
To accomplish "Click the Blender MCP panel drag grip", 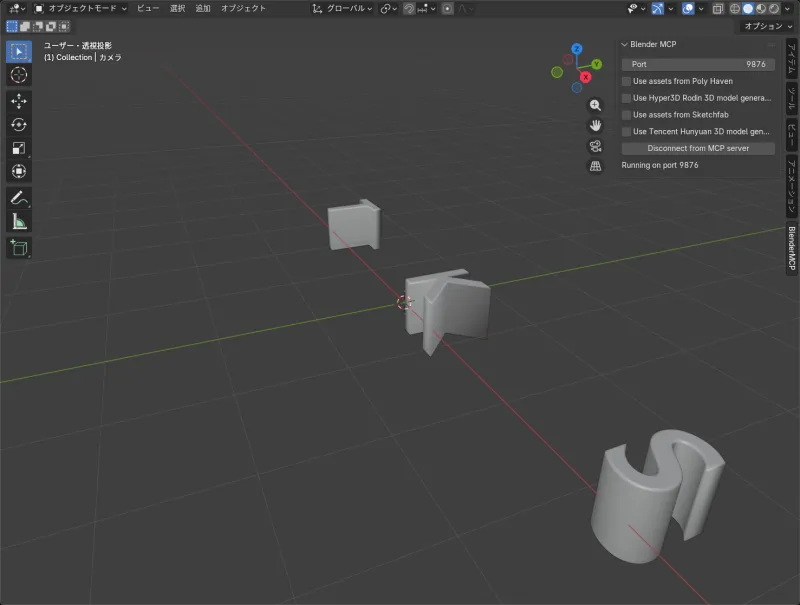I will 771,45.
